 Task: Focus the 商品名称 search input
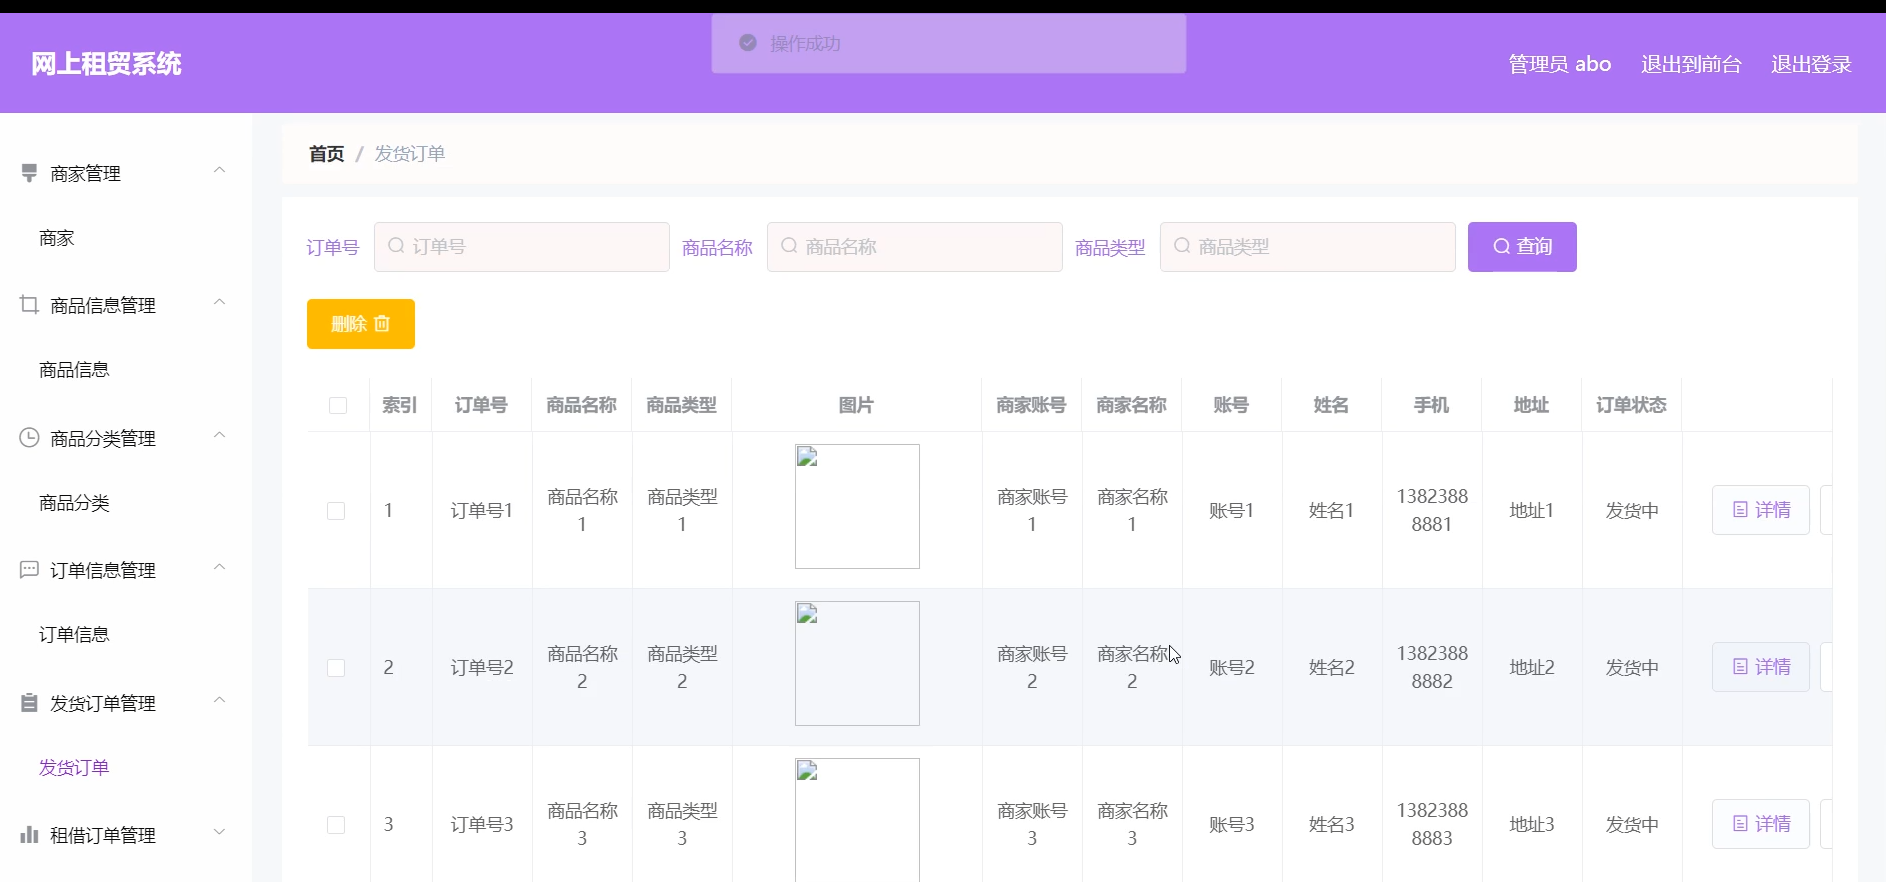point(915,247)
